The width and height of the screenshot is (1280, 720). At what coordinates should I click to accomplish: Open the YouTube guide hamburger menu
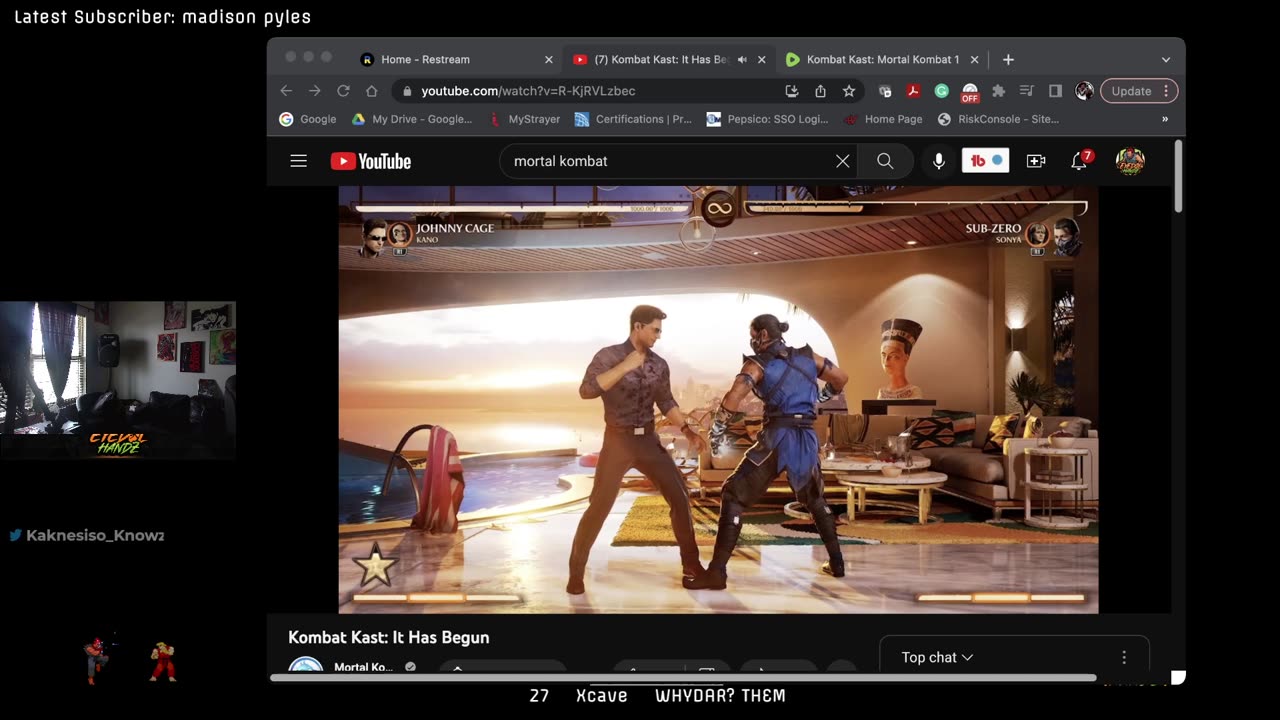pos(298,161)
